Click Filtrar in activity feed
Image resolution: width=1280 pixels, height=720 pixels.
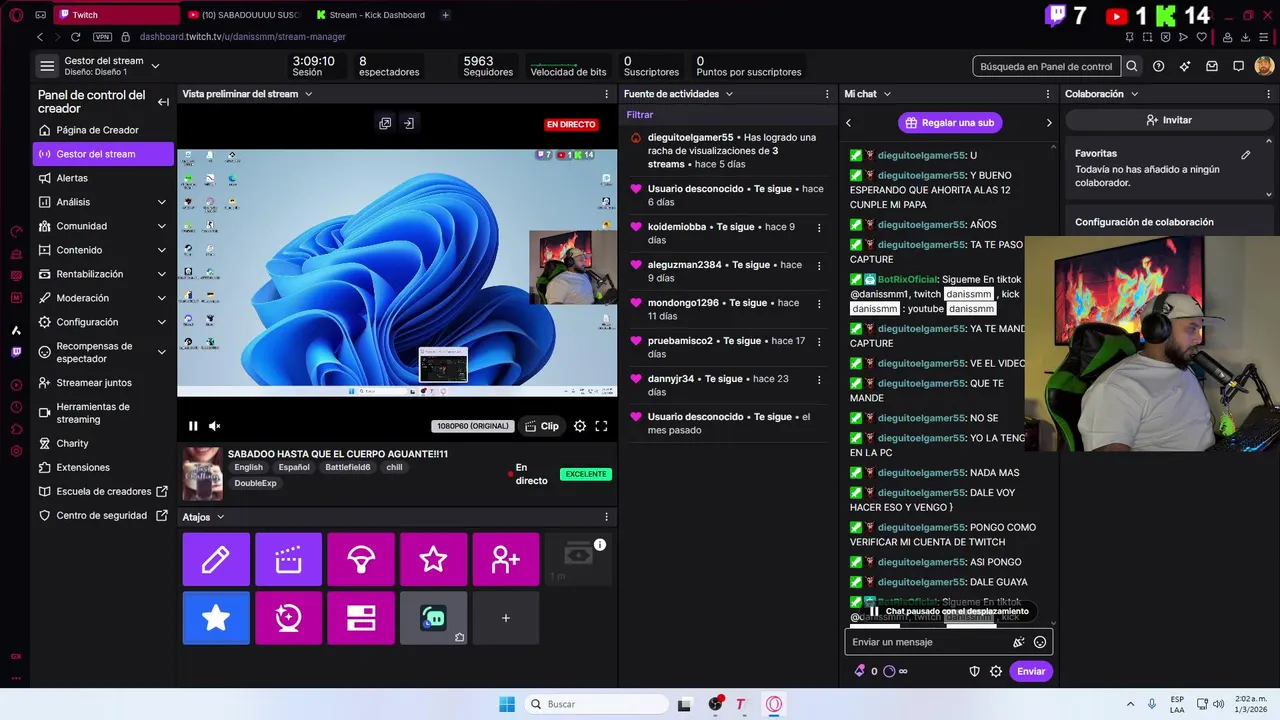click(x=640, y=115)
